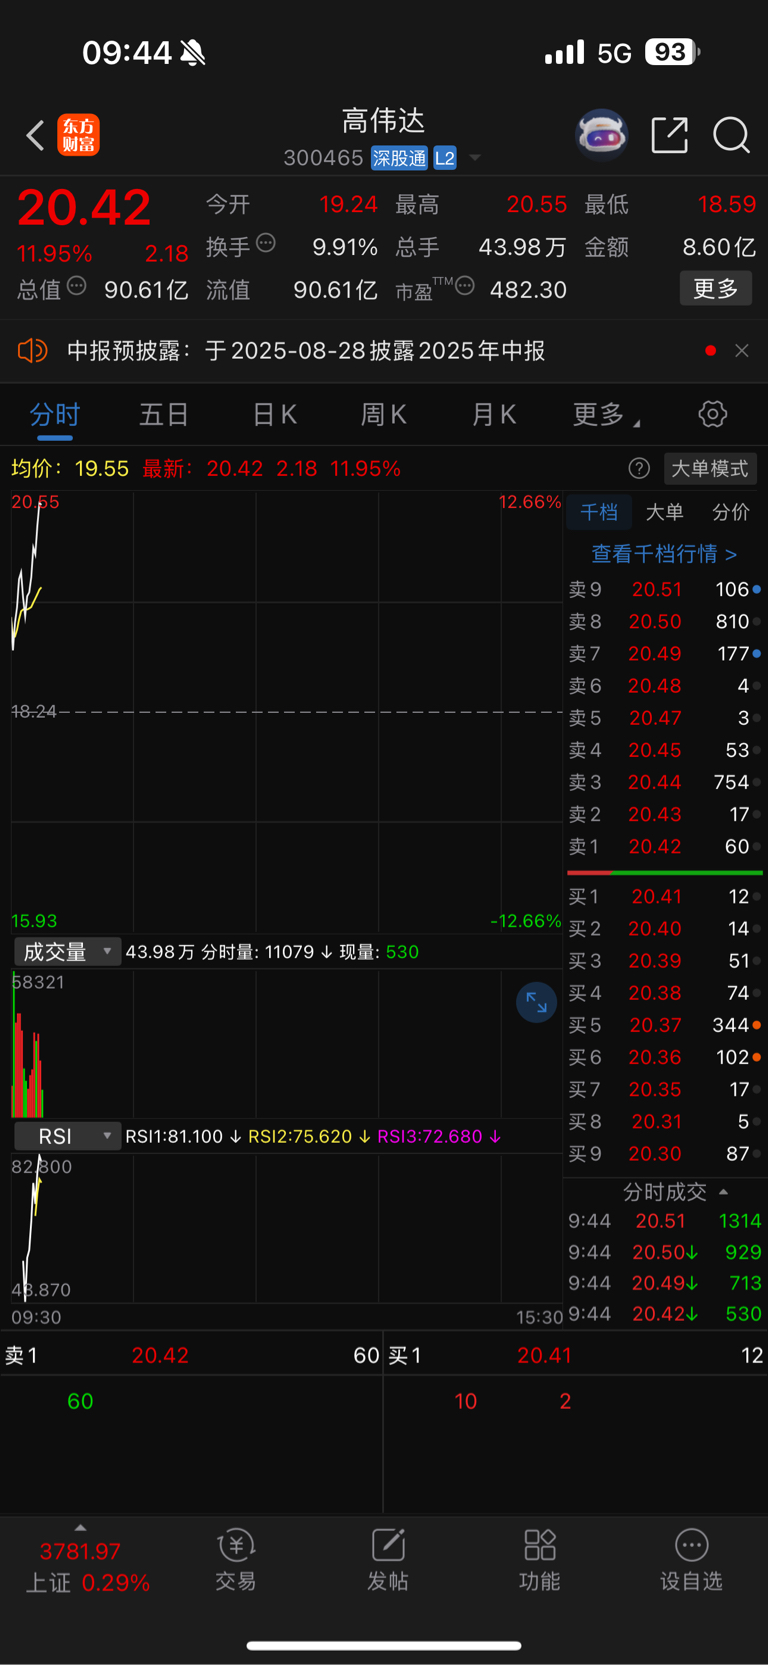Open 查看千档行情 link
This screenshot has width=768, height=1665.
coord(664,553)
